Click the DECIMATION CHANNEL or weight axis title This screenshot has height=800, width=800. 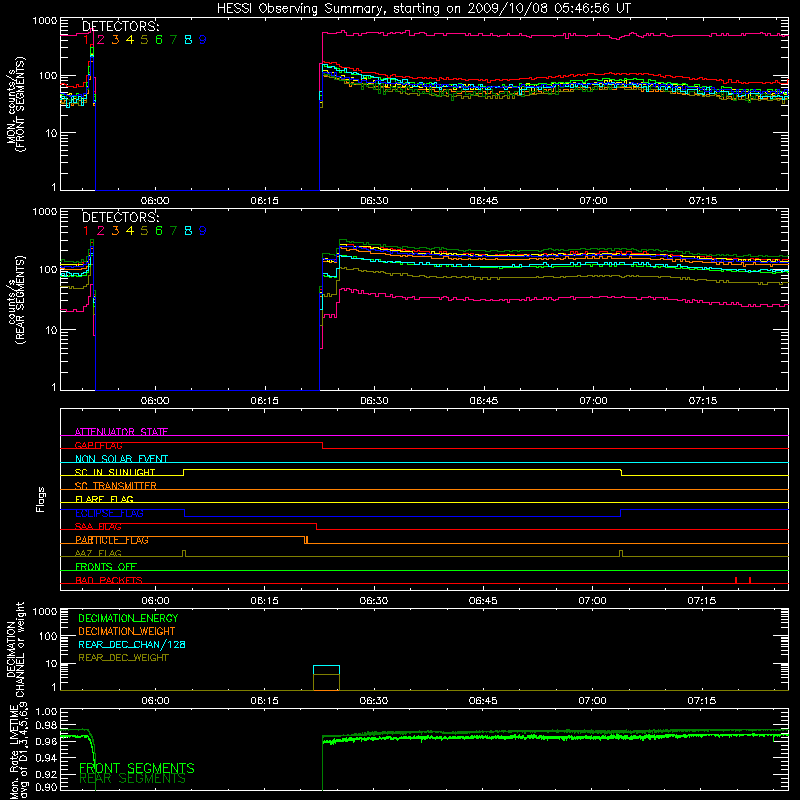click(x=15, y=649)
